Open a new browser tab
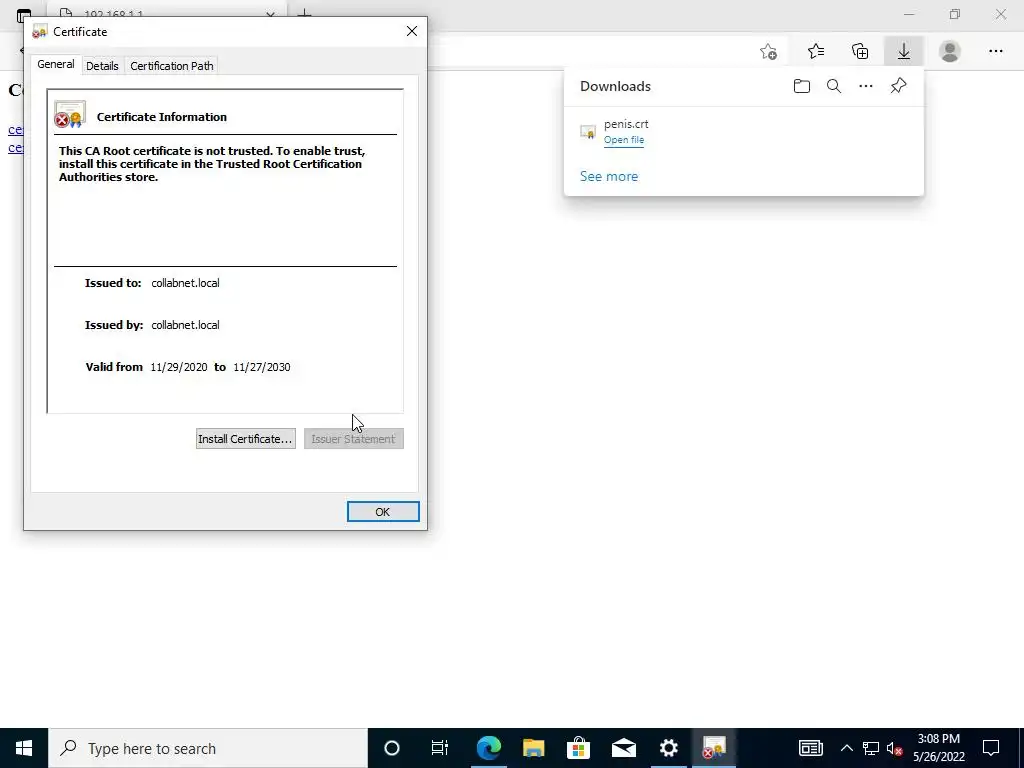 click(x=304, y=13)
